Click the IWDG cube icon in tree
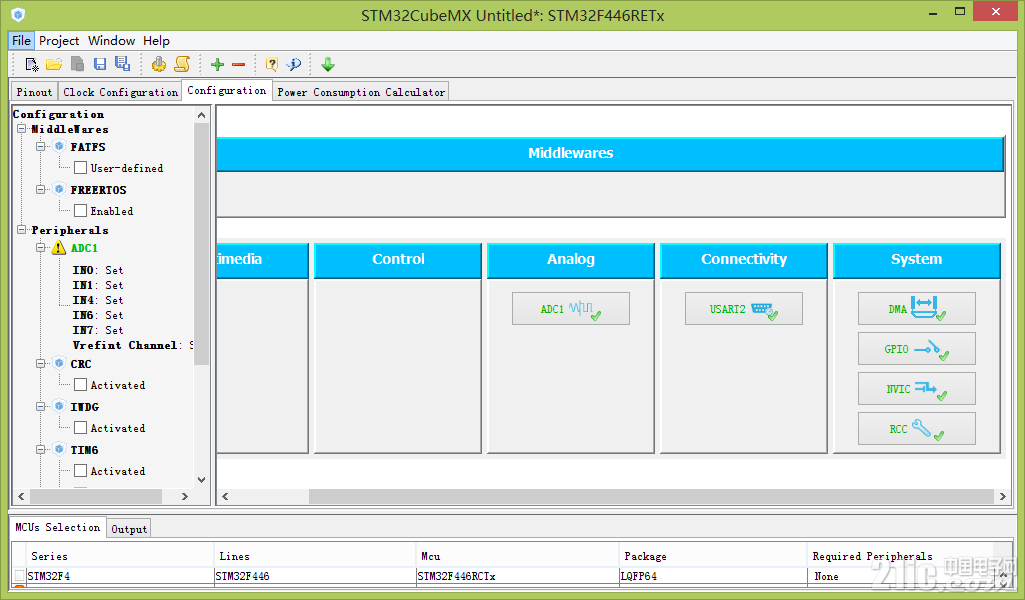Screen dimensions: 1025x600 point(59,407)
